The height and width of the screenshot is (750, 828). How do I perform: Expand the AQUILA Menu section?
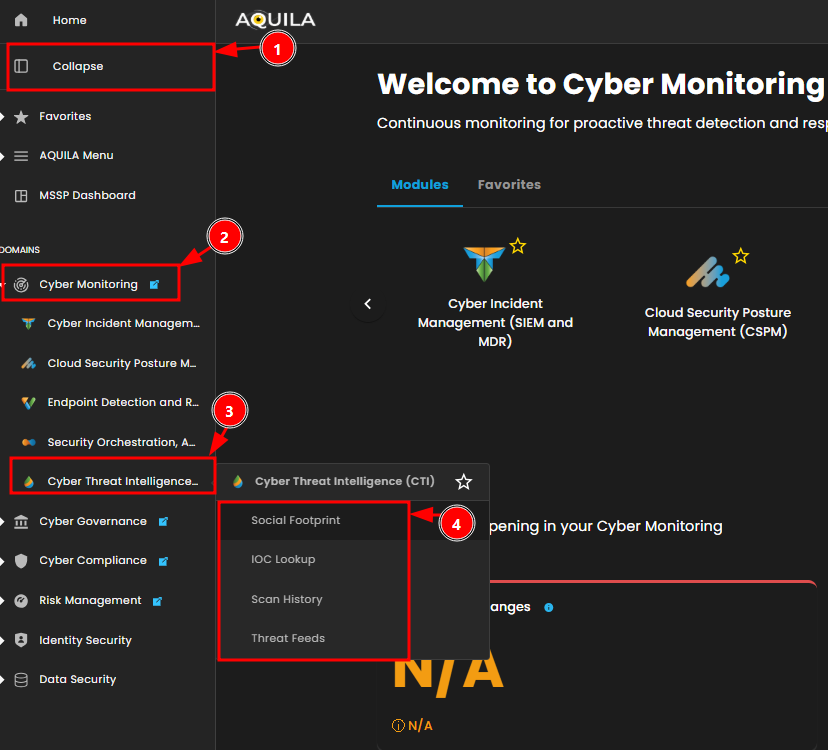[x=3, y=156]
